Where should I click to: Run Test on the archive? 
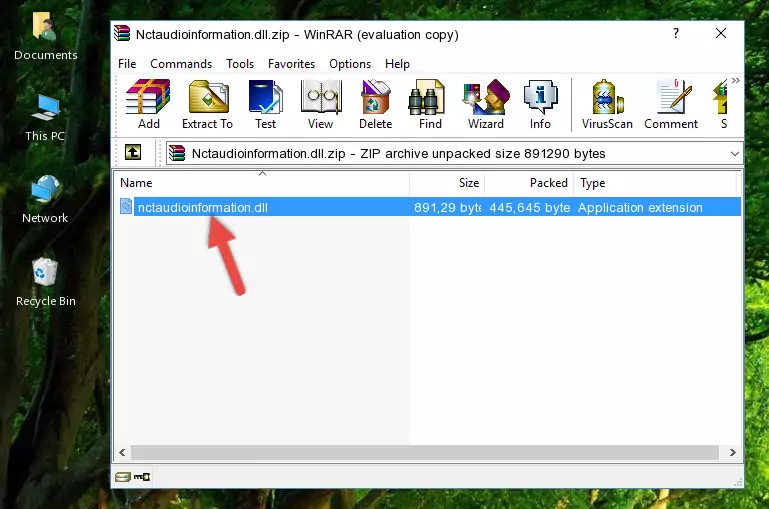[265, 104]
